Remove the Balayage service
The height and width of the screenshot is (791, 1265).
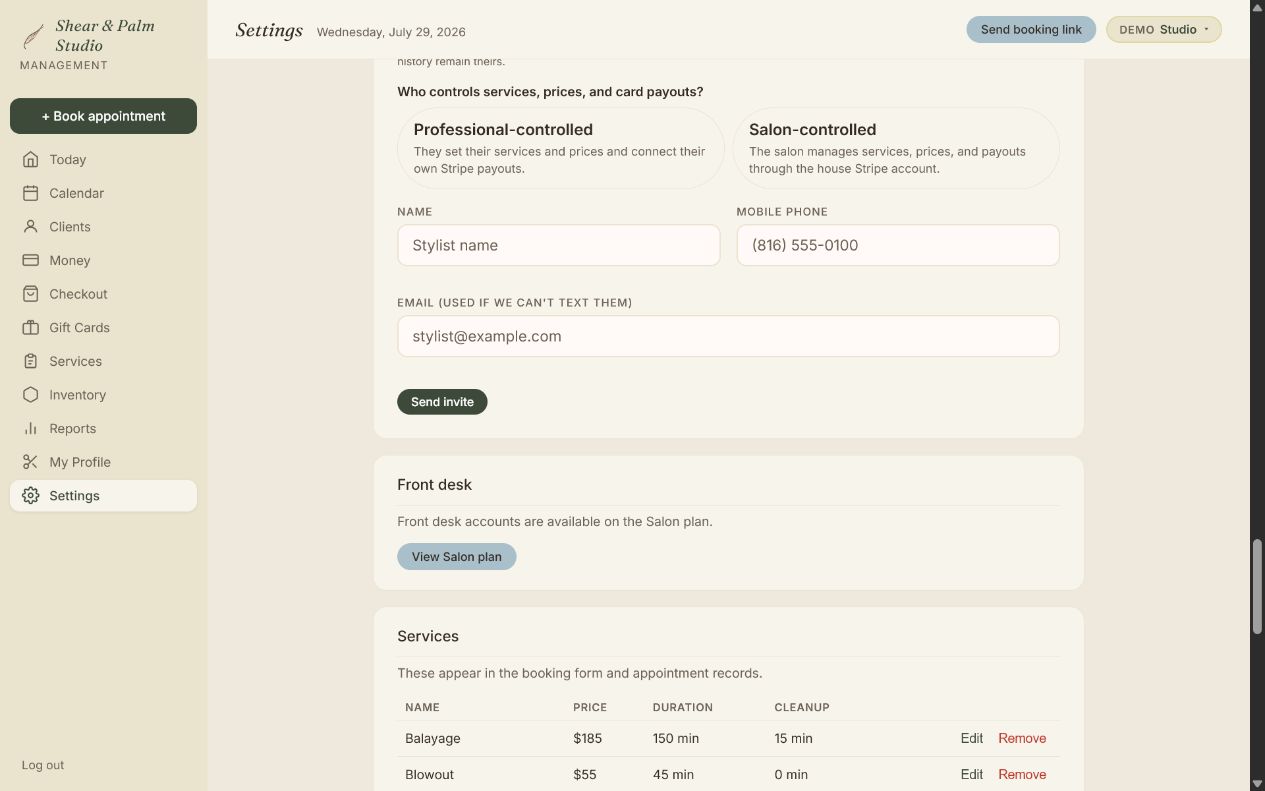point(1022,738)
